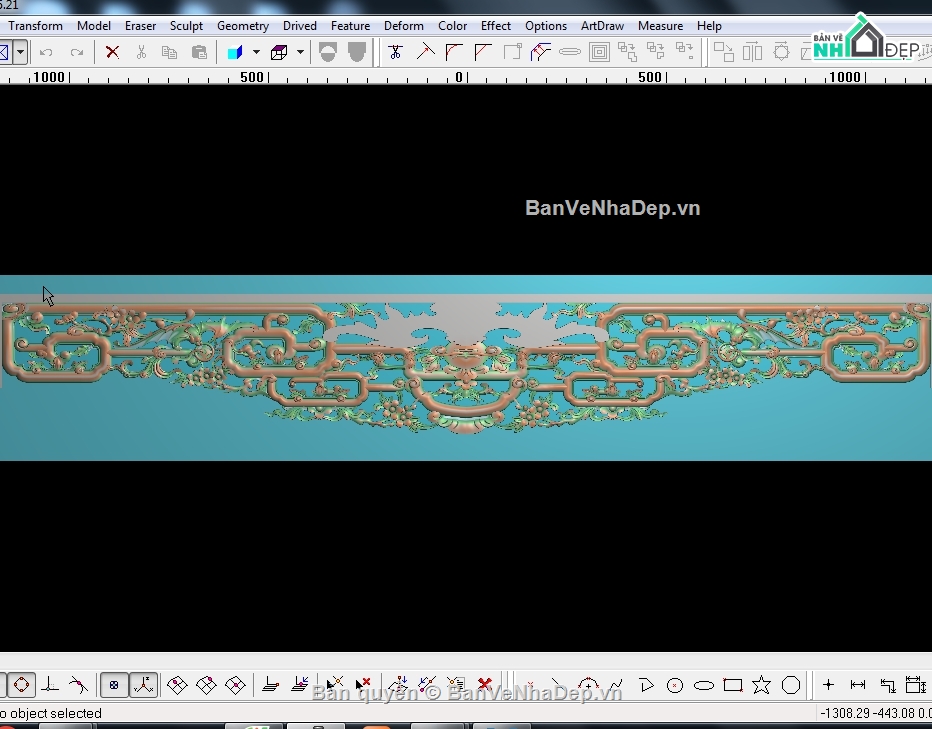
Task: Toggle the center point snap button
Action: click(114, 685)
